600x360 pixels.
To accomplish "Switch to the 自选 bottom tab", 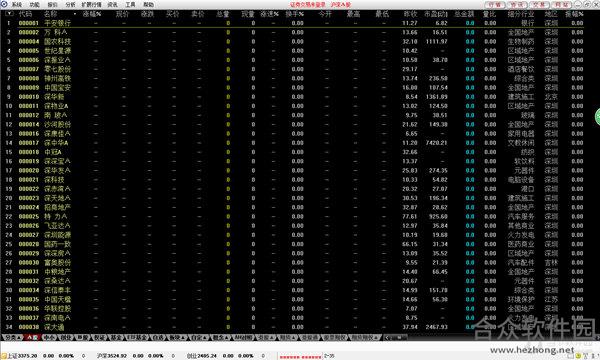I will 158,338.
